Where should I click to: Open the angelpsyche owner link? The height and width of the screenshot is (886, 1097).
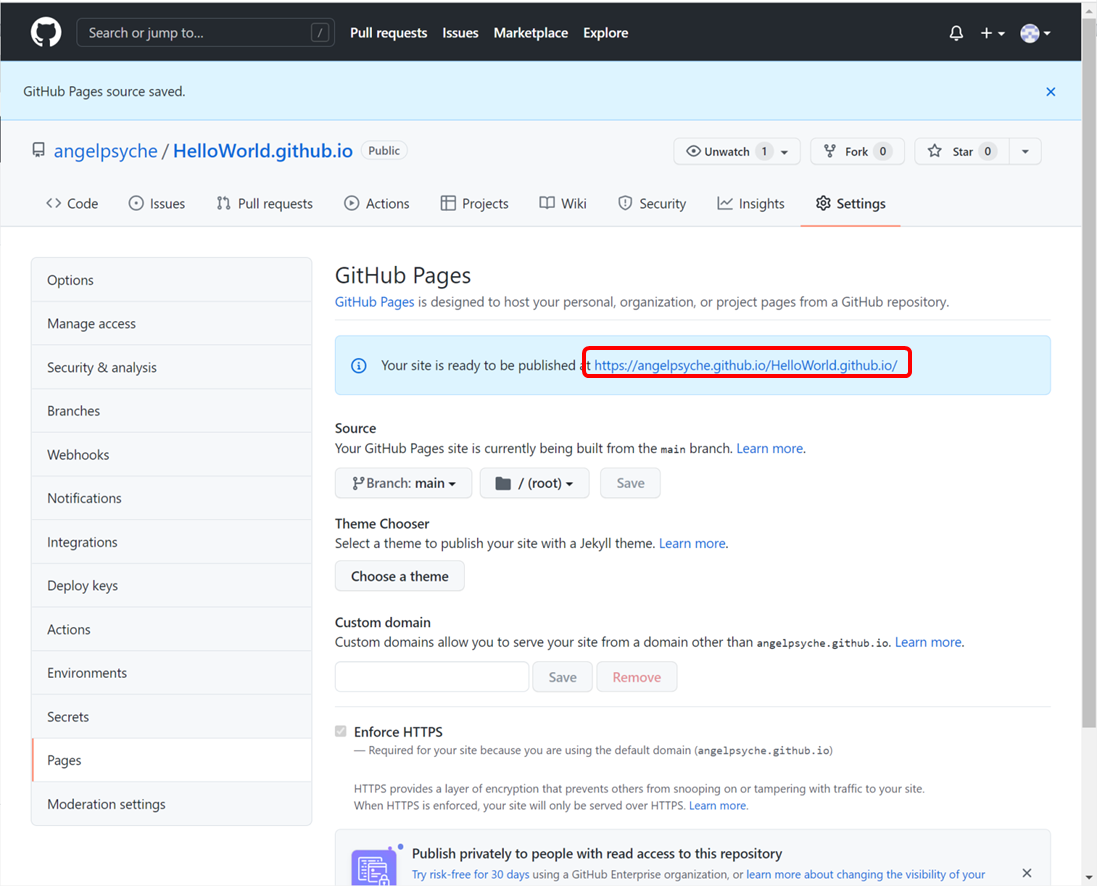tap(106, 151)
